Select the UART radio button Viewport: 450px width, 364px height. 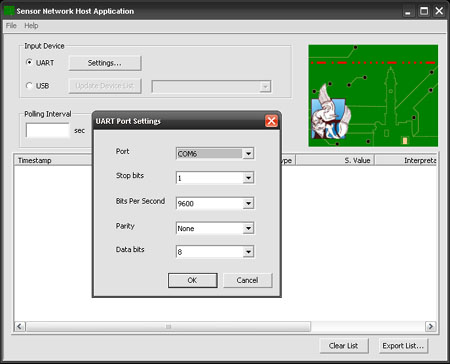point(29,62)
